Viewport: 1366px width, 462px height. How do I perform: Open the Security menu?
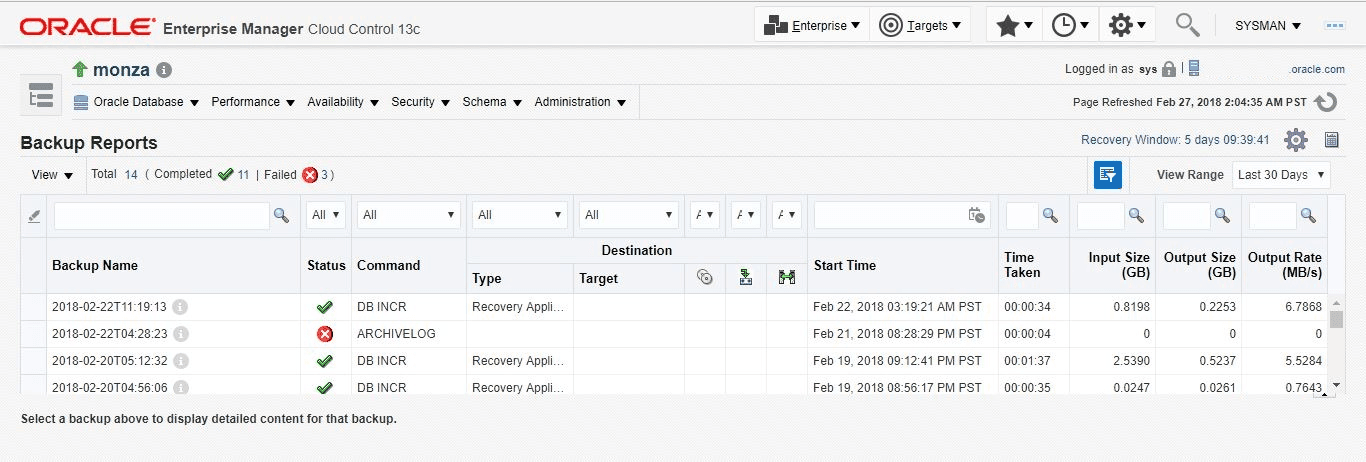pos(421,102)
